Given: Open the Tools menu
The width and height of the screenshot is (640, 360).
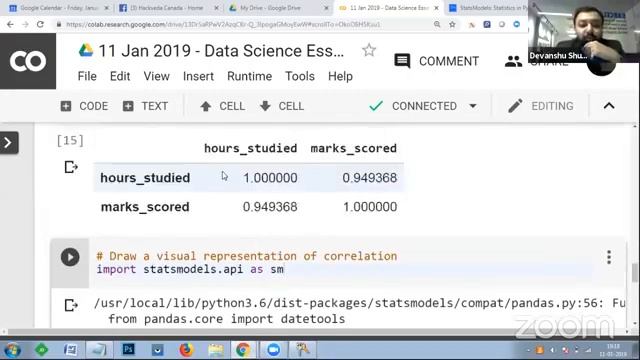Looking at the screenshot, I should (300, 76).
